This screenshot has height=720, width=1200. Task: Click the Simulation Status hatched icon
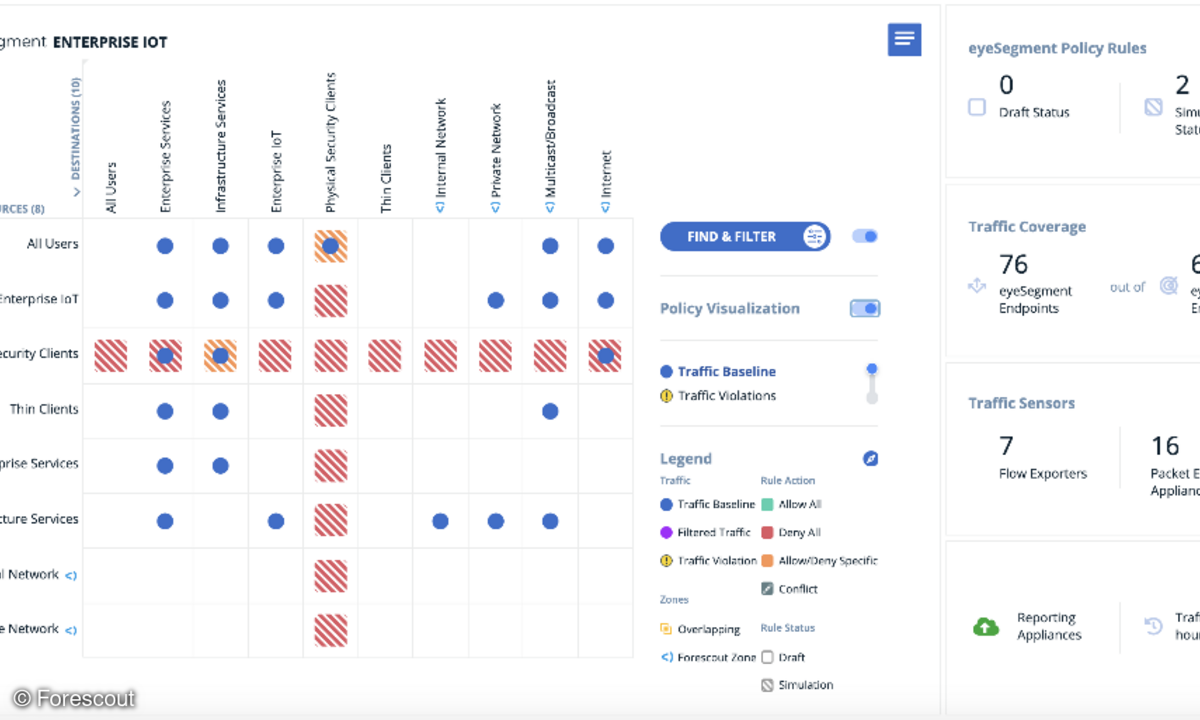(x=1153, y=107)
